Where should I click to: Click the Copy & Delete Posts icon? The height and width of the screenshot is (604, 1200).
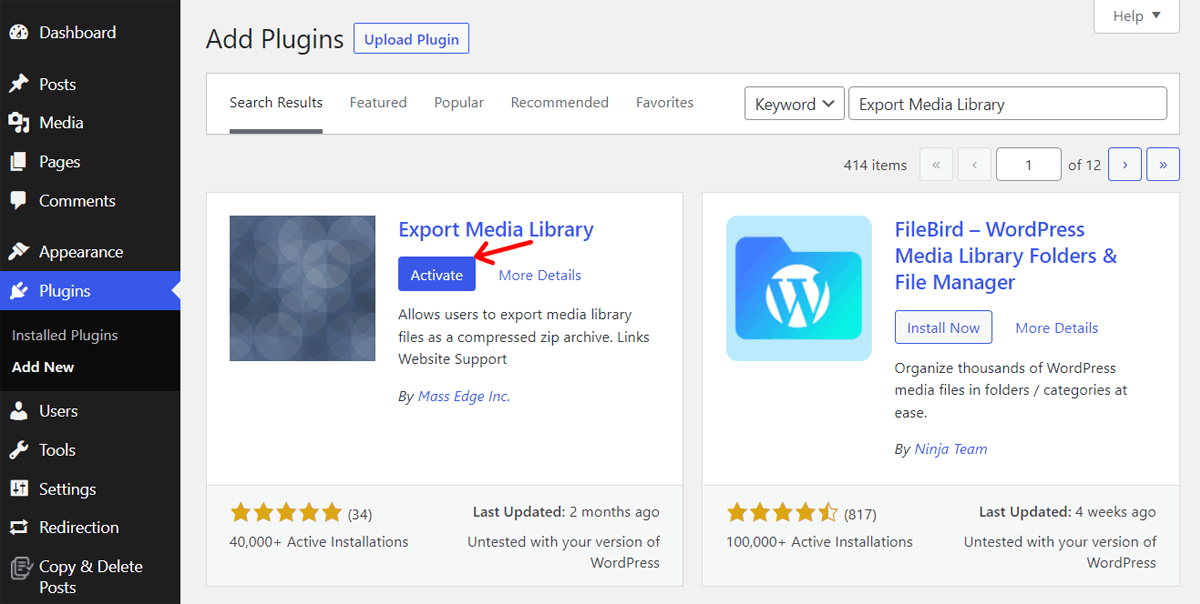click(x=19, y=568)
